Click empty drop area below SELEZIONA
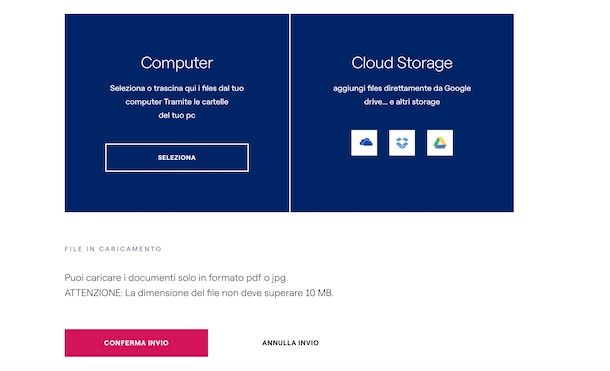This screenshot has width=610, height=371. click(177, 192)
